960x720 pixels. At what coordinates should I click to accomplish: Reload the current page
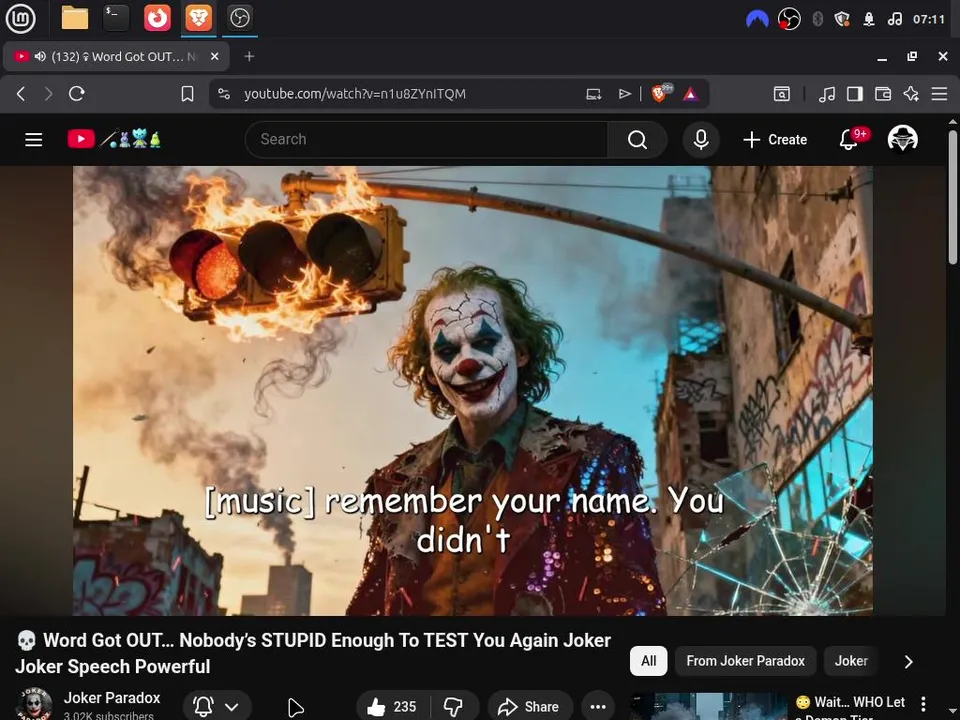click(77, 94)
